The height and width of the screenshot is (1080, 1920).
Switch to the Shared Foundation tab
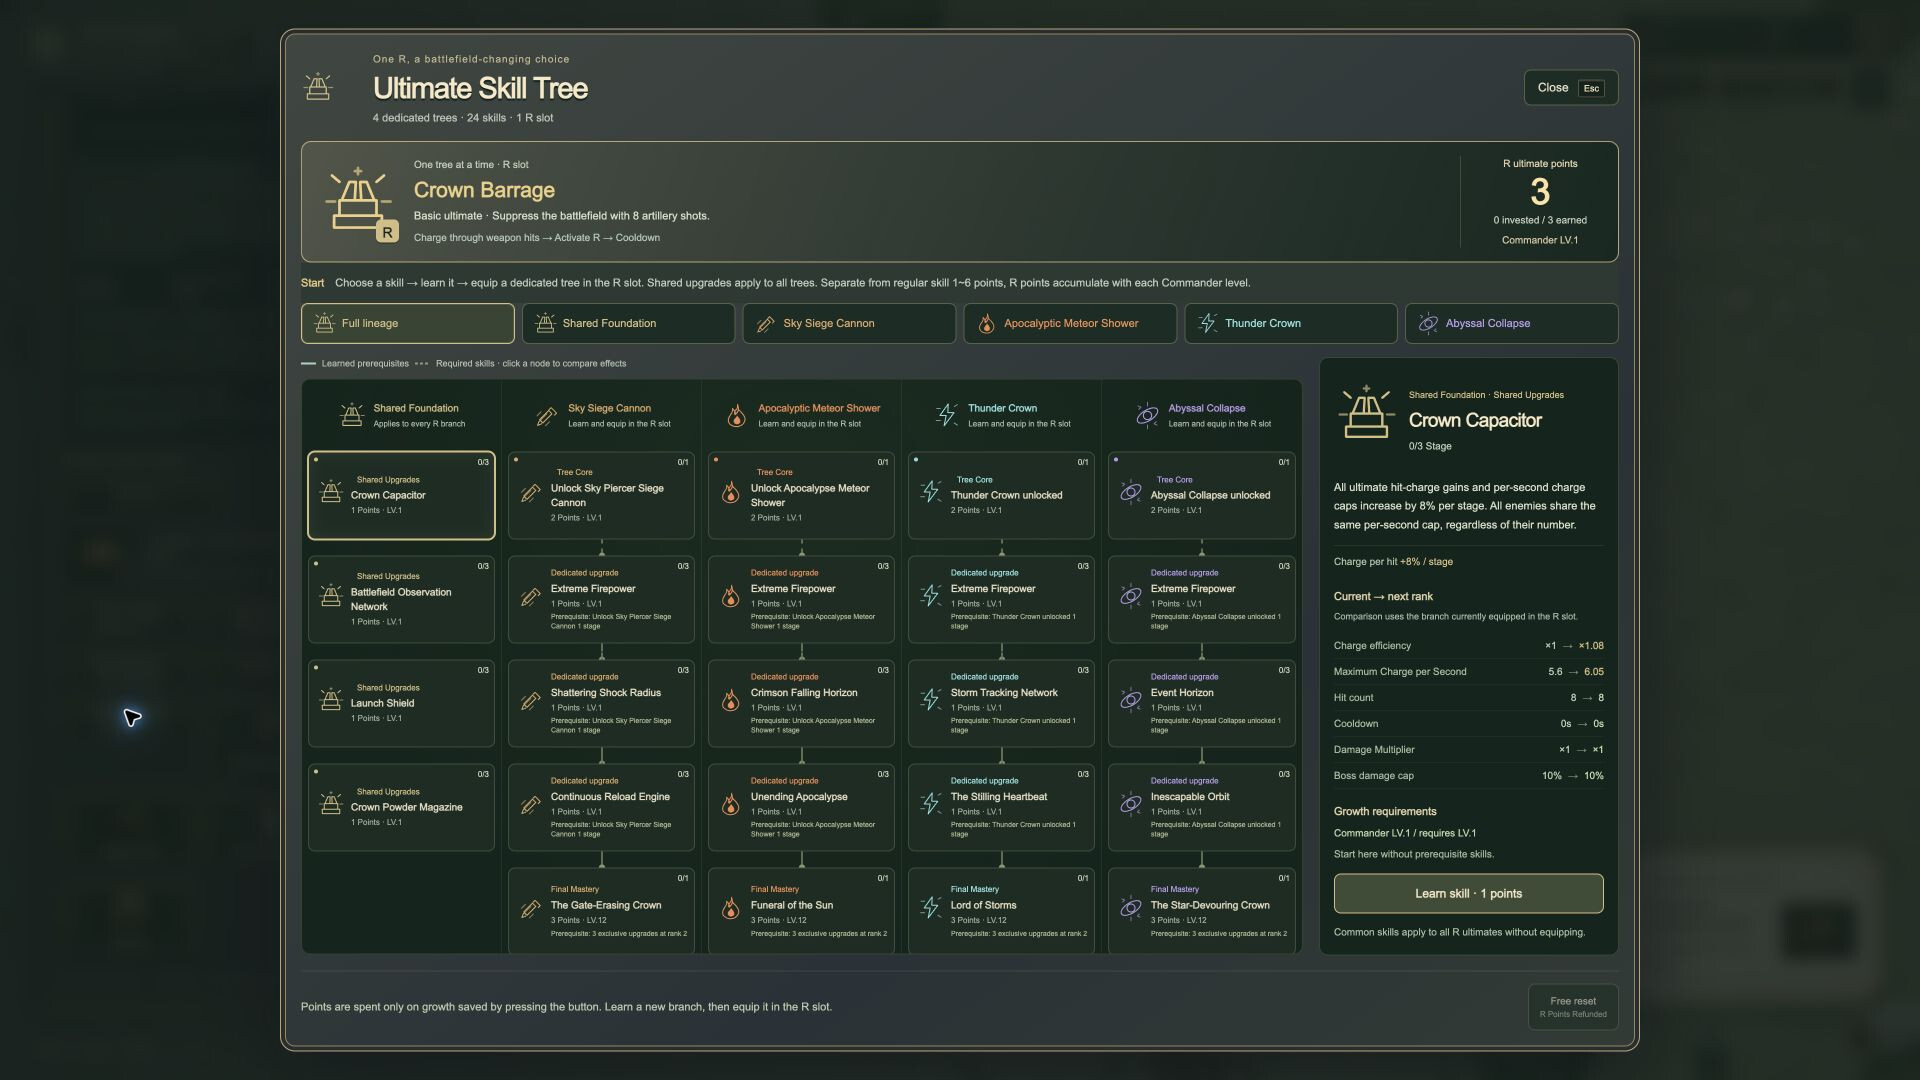(x=628, y=323)
